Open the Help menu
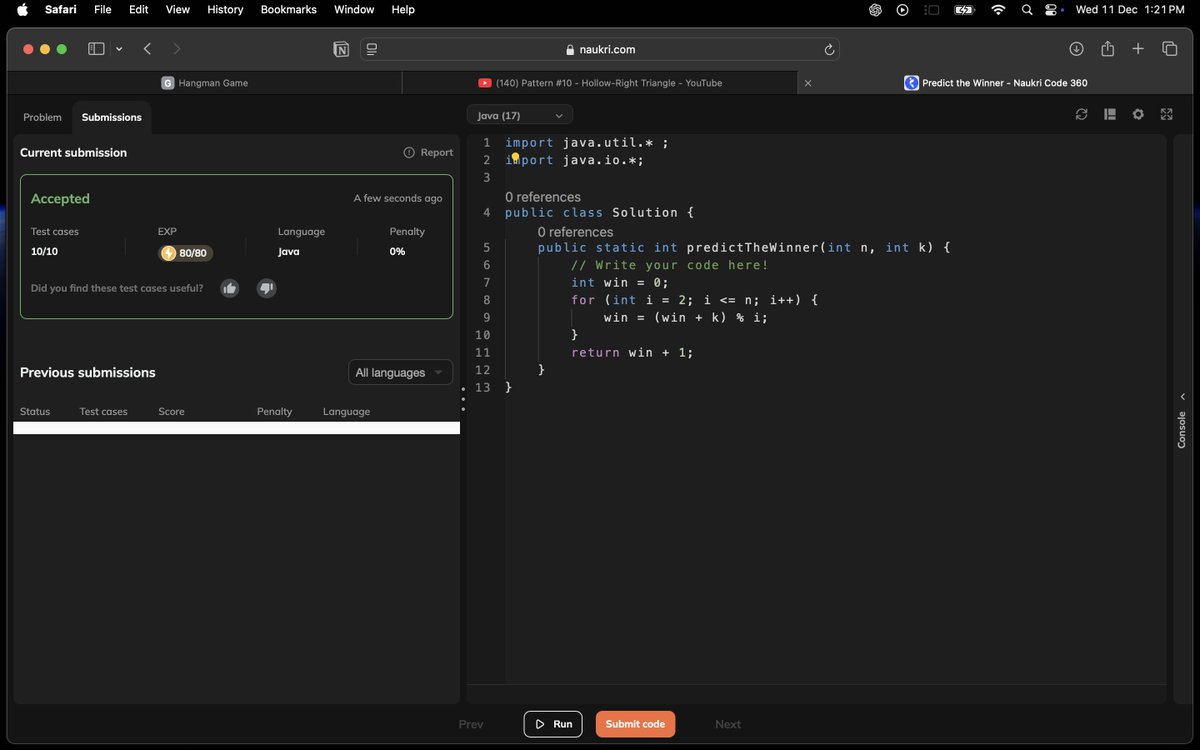The height and width of the screenshot is (750, 1200). click(x=403, y=10)
